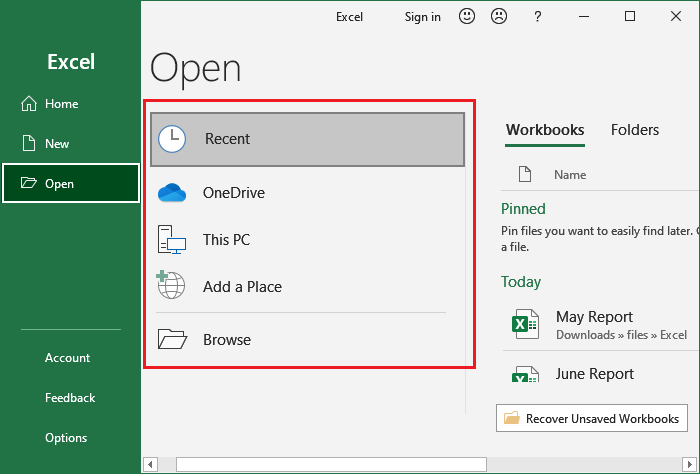Select New in the sidebar

point(71,143)
